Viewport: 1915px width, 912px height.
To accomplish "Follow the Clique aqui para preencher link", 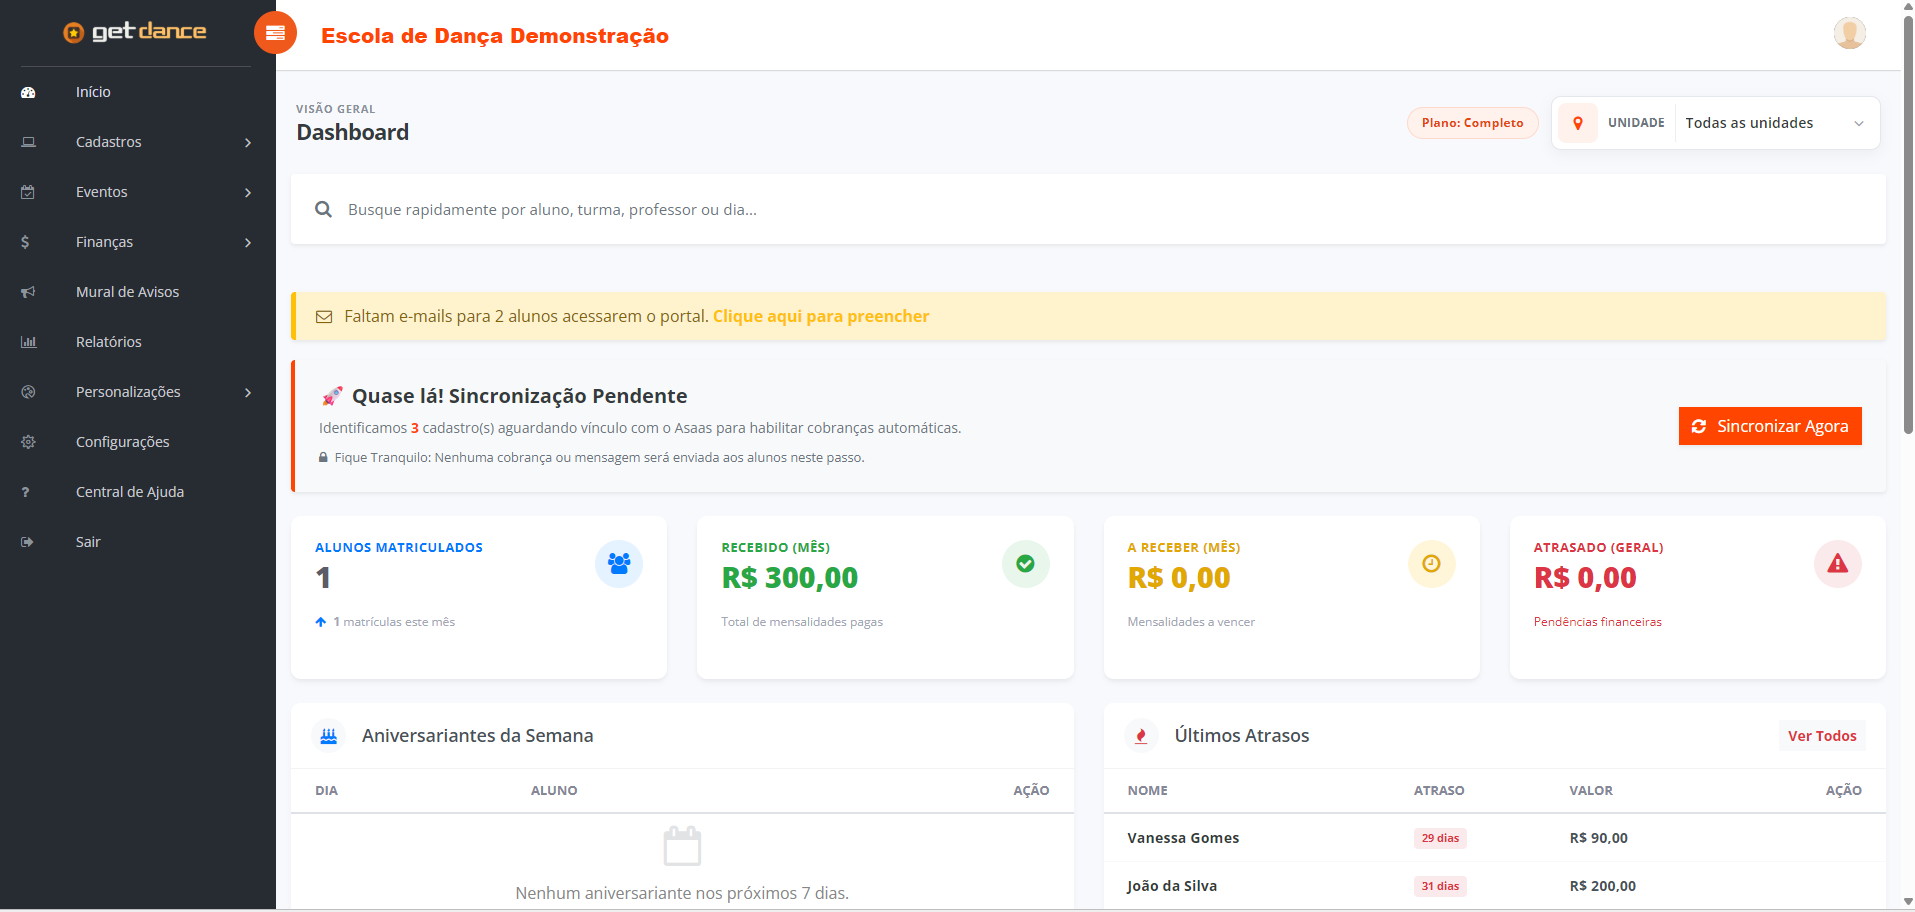I will [x=821, y=316].
